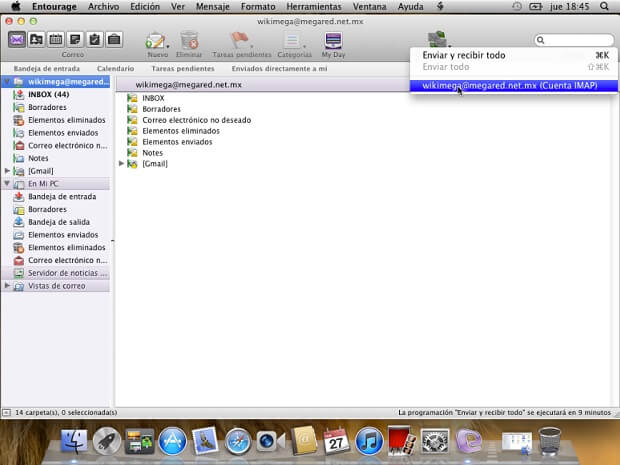Click INBOX folder in main list
The width and height of the screenshot is (620, 465).
[x=153, y=98]
